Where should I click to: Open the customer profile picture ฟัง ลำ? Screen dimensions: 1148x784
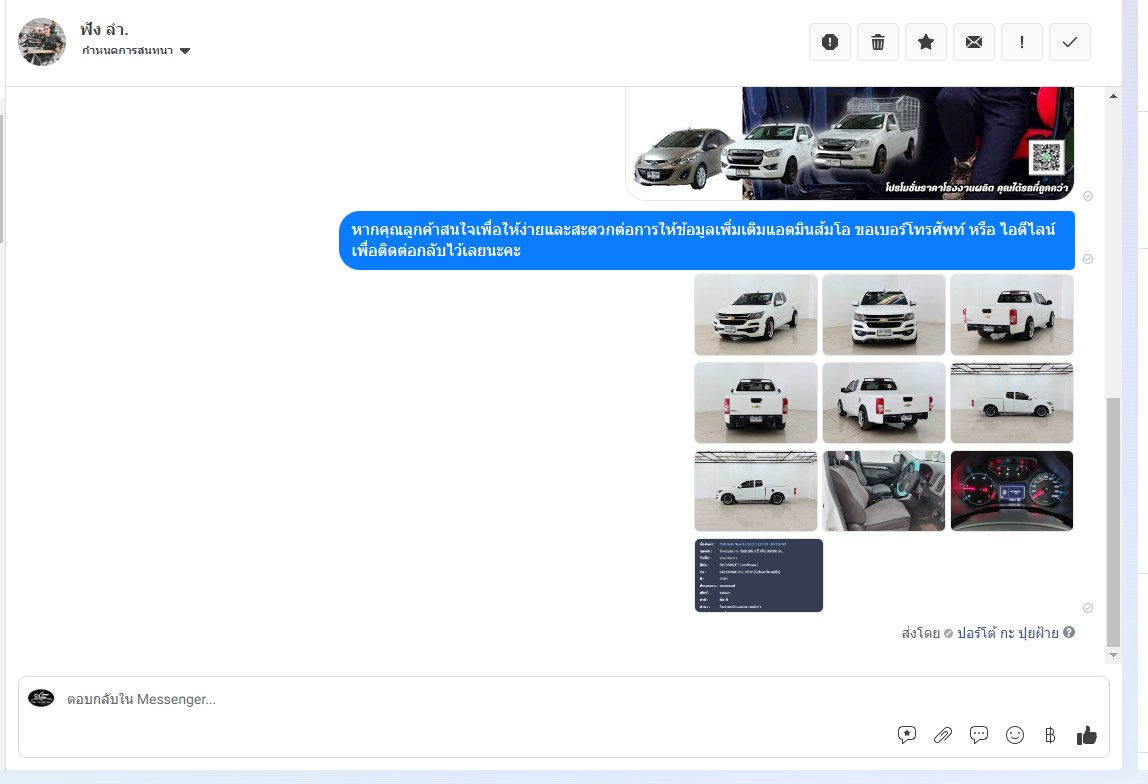42,42
